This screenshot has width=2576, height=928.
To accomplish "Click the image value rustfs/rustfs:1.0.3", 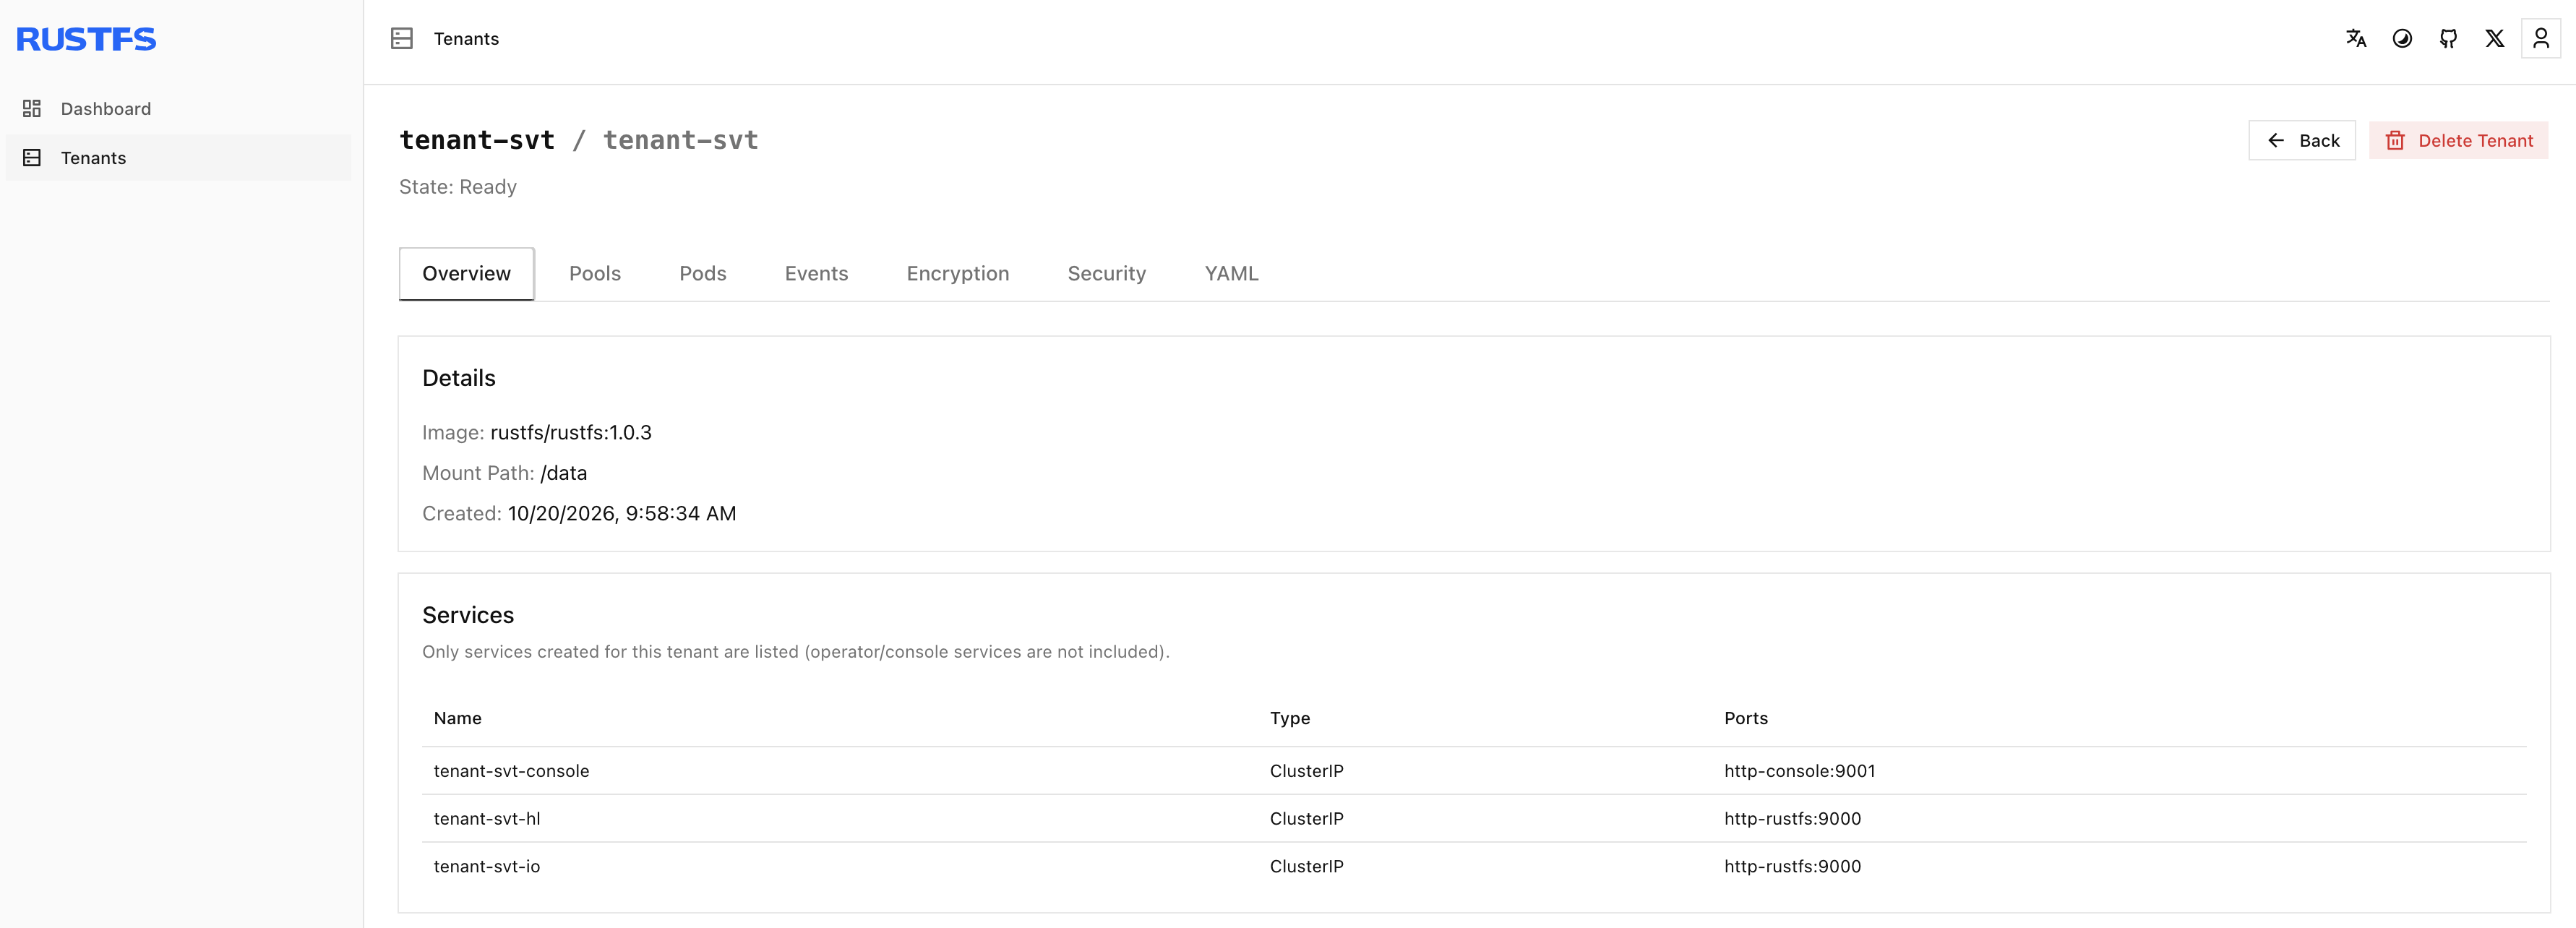I will pyautogui.click(x=571, y=433).
